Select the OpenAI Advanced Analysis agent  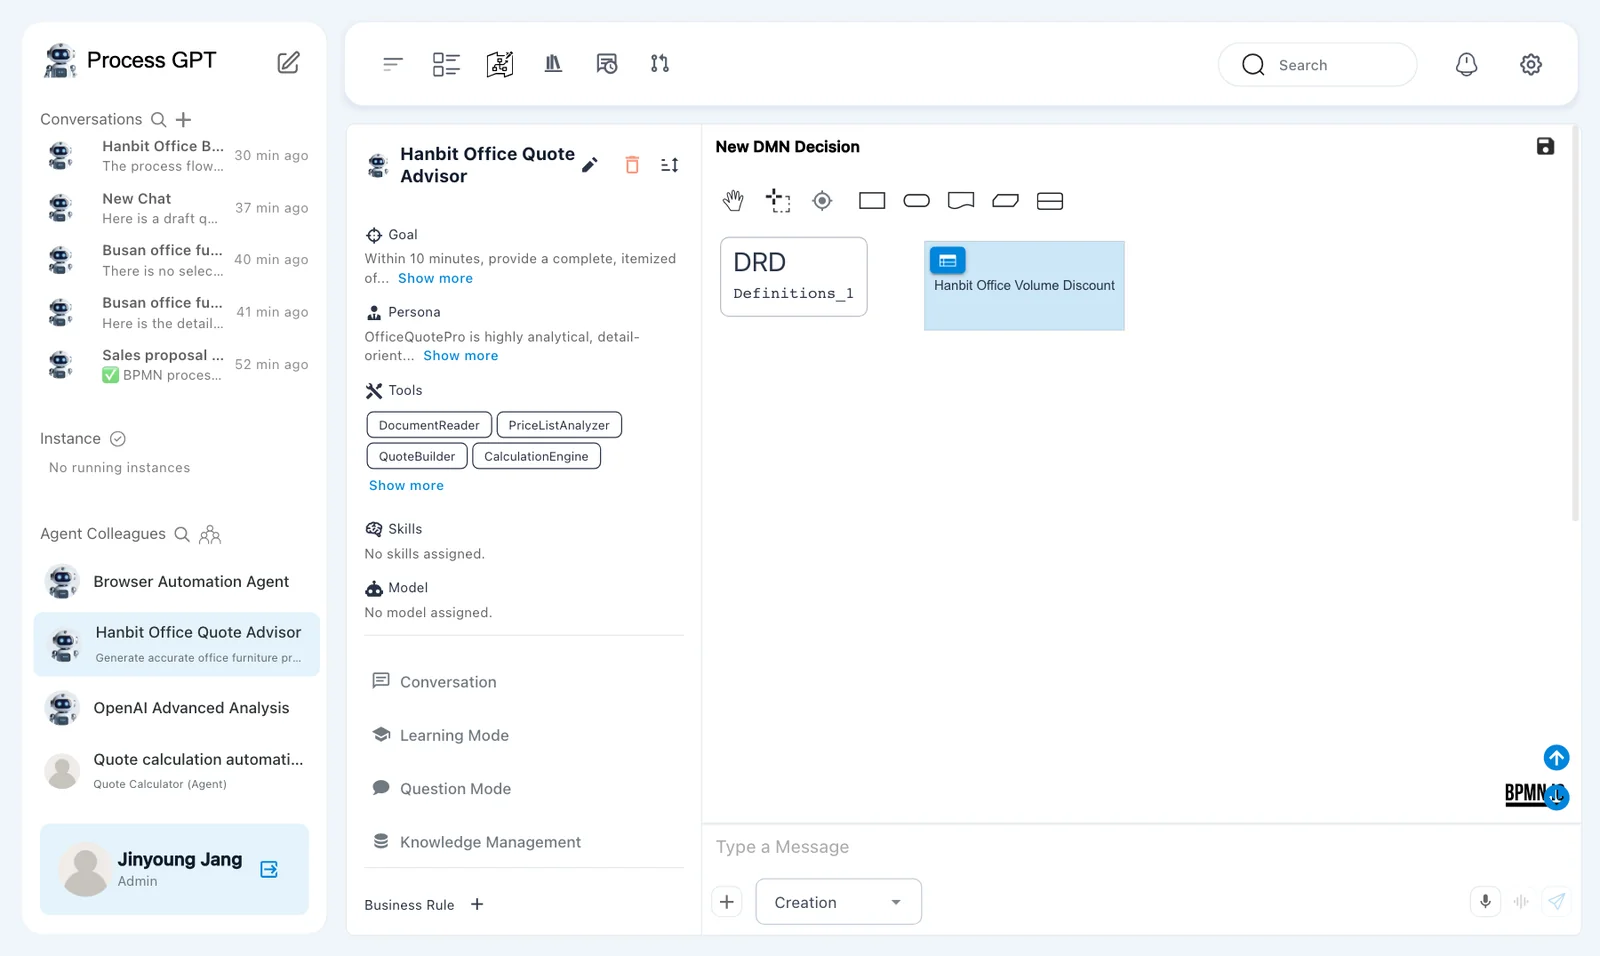tap(176, 708)
